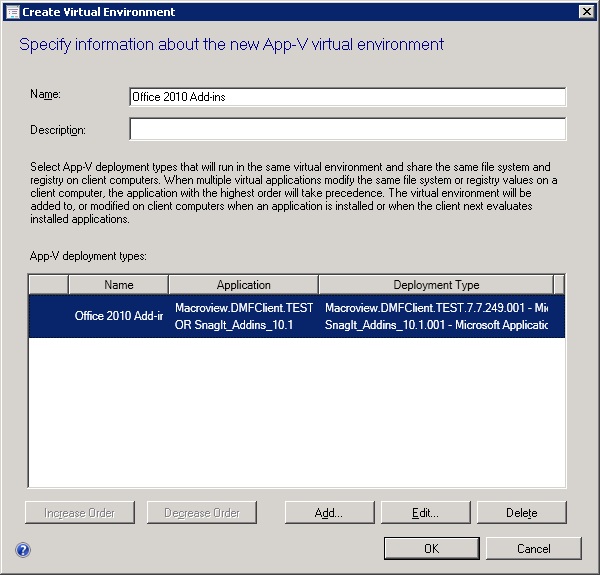The height and width of the screenshot is (575, 600).
Task: Focus the empty Description field
Action: tap(347, 130)
